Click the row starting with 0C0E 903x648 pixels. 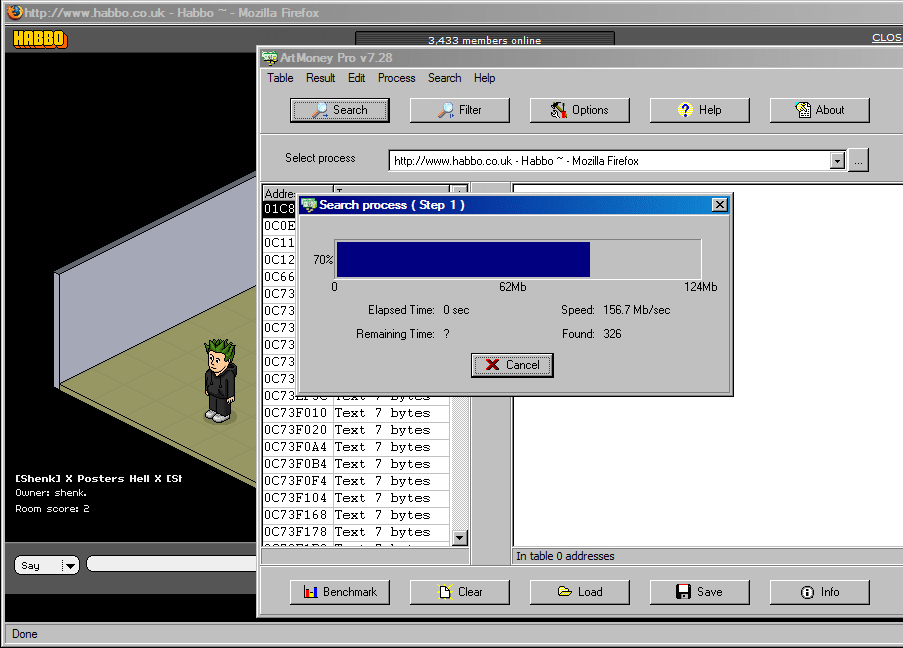(x=280, y=226)
